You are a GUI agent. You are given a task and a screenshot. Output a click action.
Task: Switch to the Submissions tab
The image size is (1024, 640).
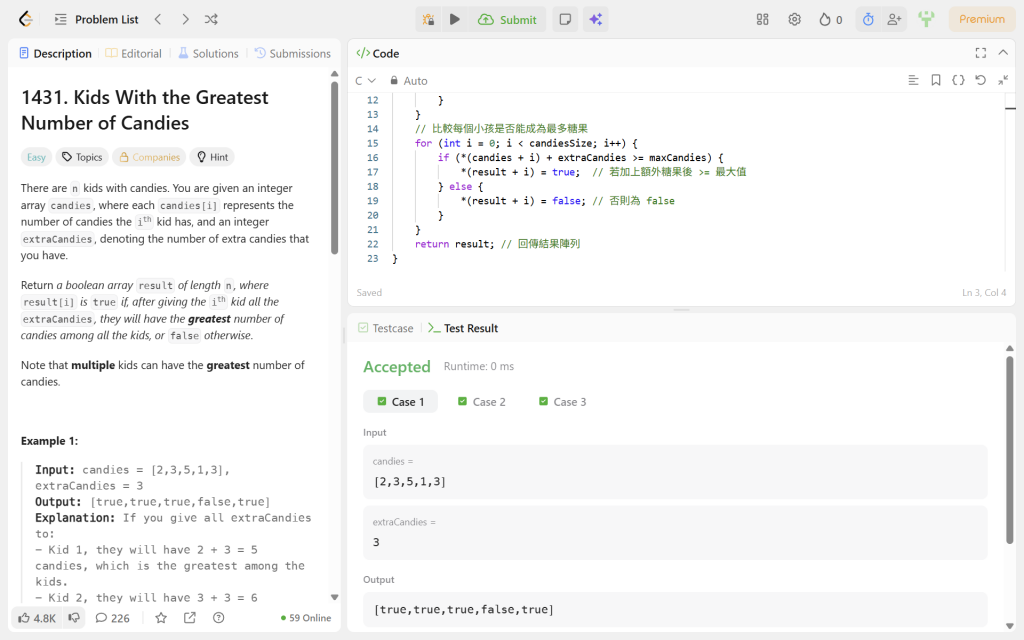click(293, 54)
